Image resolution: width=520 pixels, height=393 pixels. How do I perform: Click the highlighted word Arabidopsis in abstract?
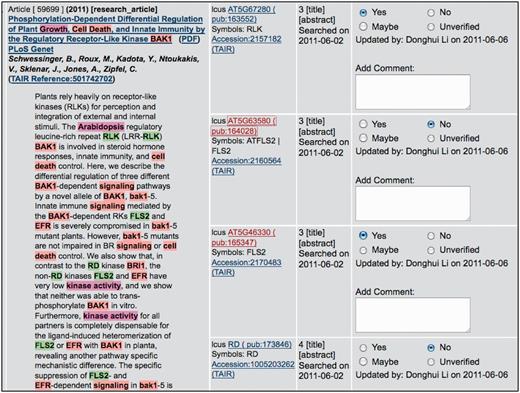[x=101, y=127]
